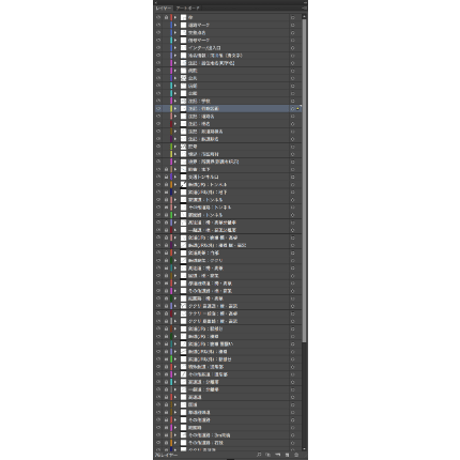Click the target circle of the インター出入口 layer
Viewport: 460px width, 460px height.
292,48
